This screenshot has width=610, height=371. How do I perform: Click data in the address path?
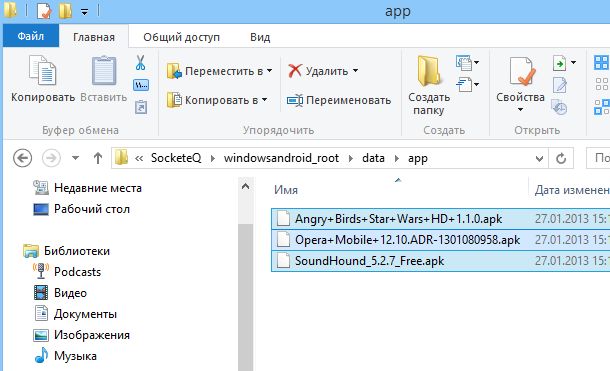(373, 158)
